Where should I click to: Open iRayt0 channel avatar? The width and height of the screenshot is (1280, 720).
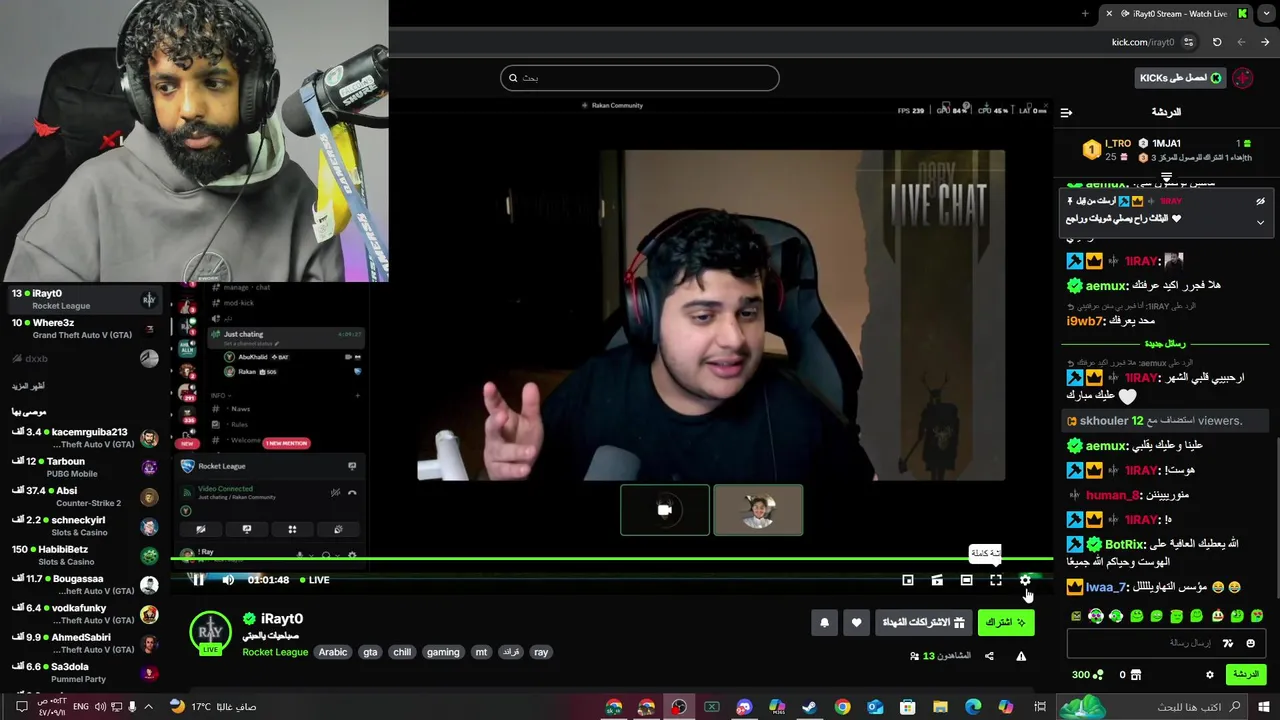point(210,633)
